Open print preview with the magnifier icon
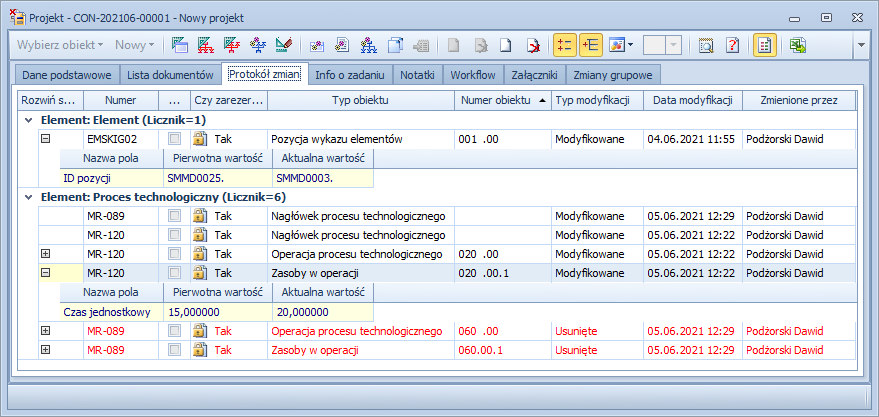 (x=707, y=45)
